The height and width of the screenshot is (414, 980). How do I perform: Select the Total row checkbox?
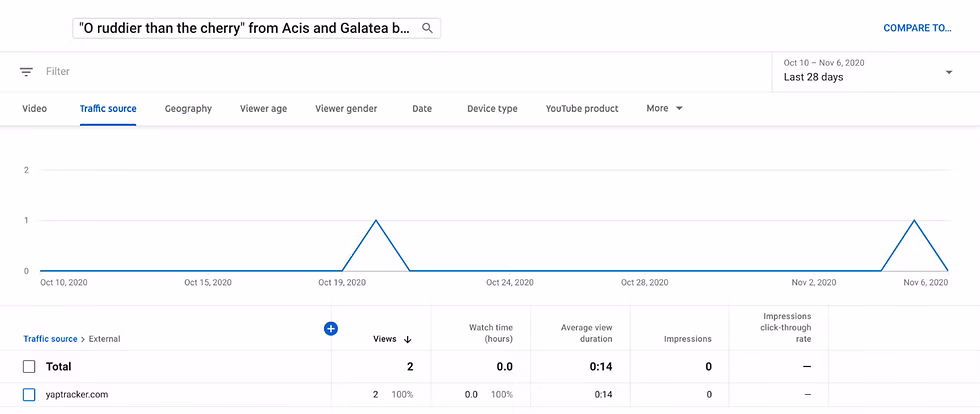[x=29, y=367]
